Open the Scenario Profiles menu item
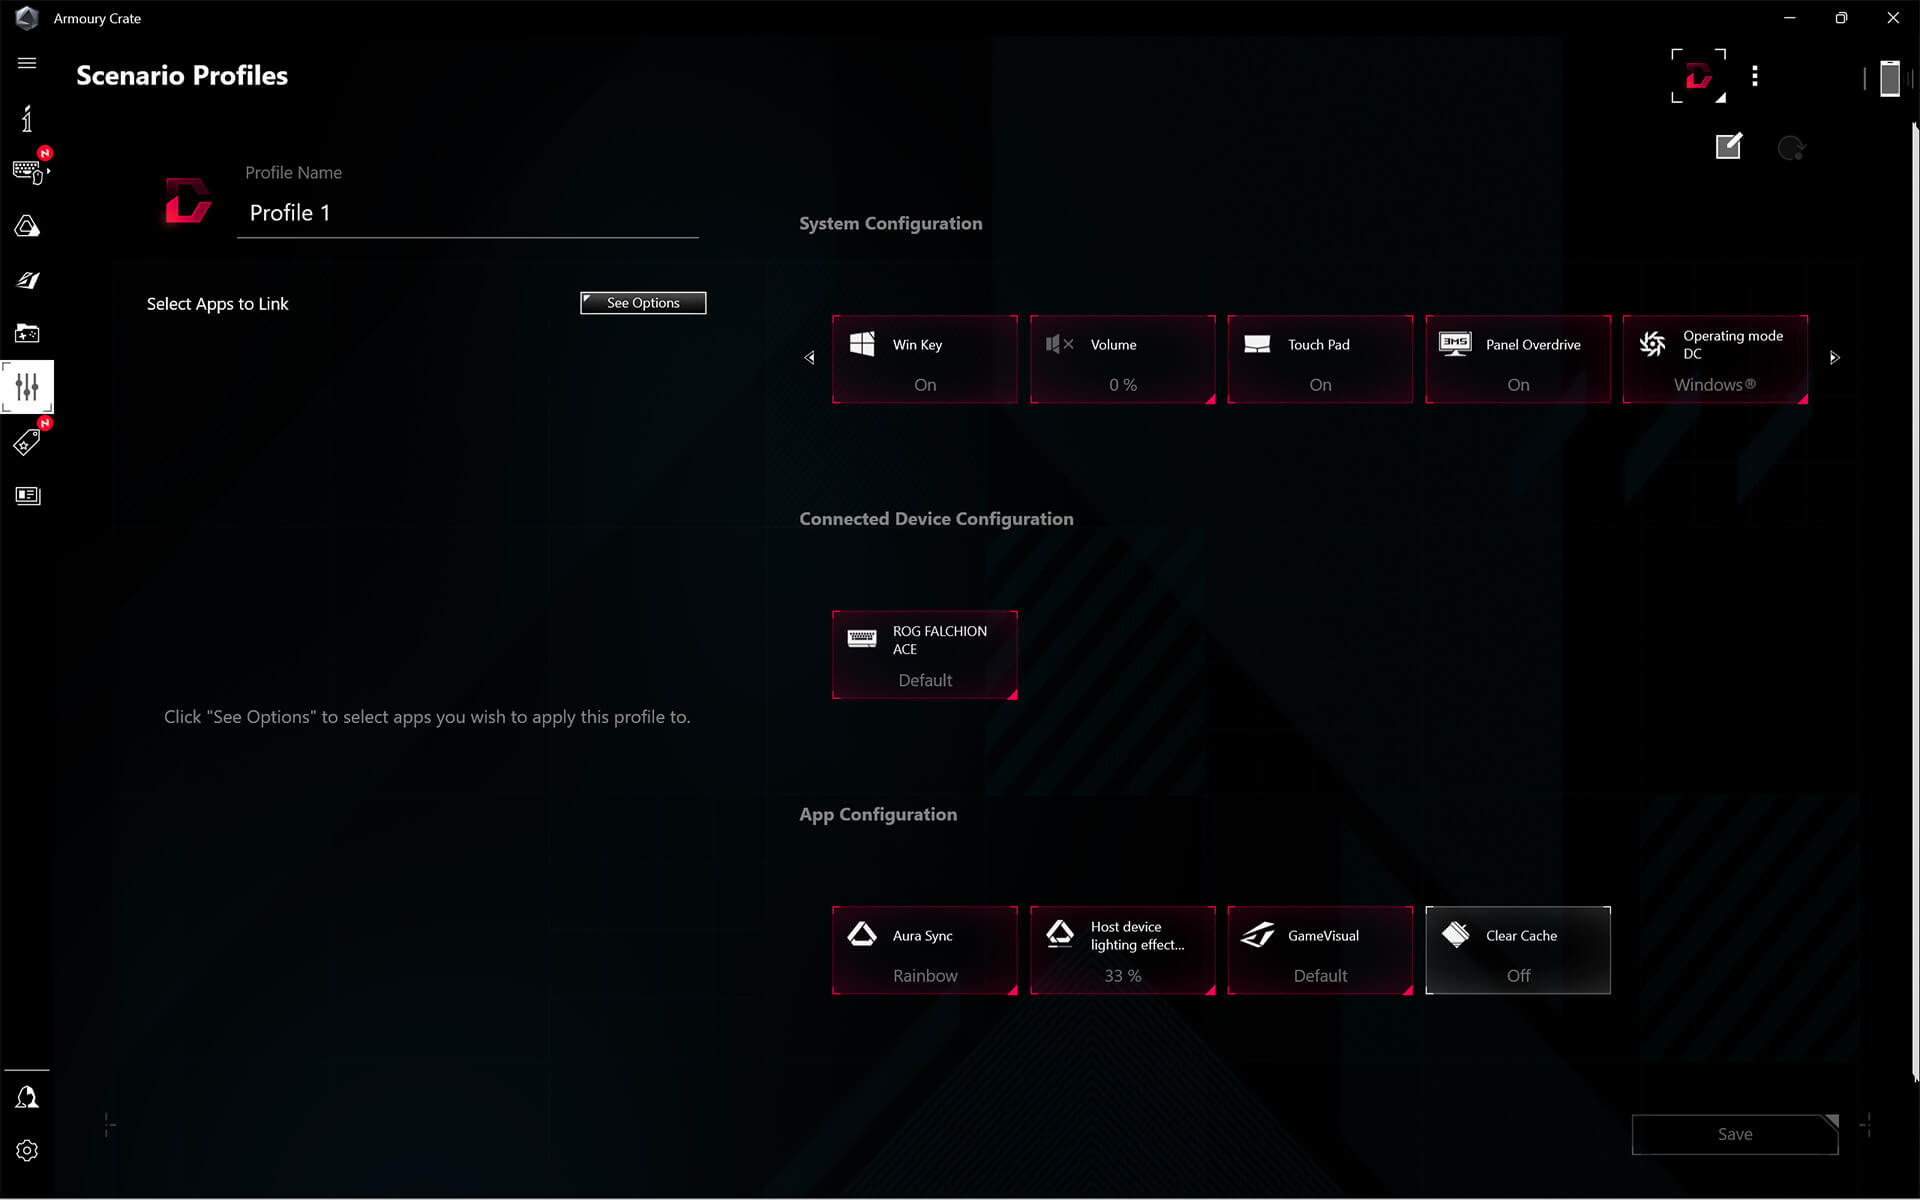The height and width of the screenshot is (1200, 1920). [x=28, y=387]
